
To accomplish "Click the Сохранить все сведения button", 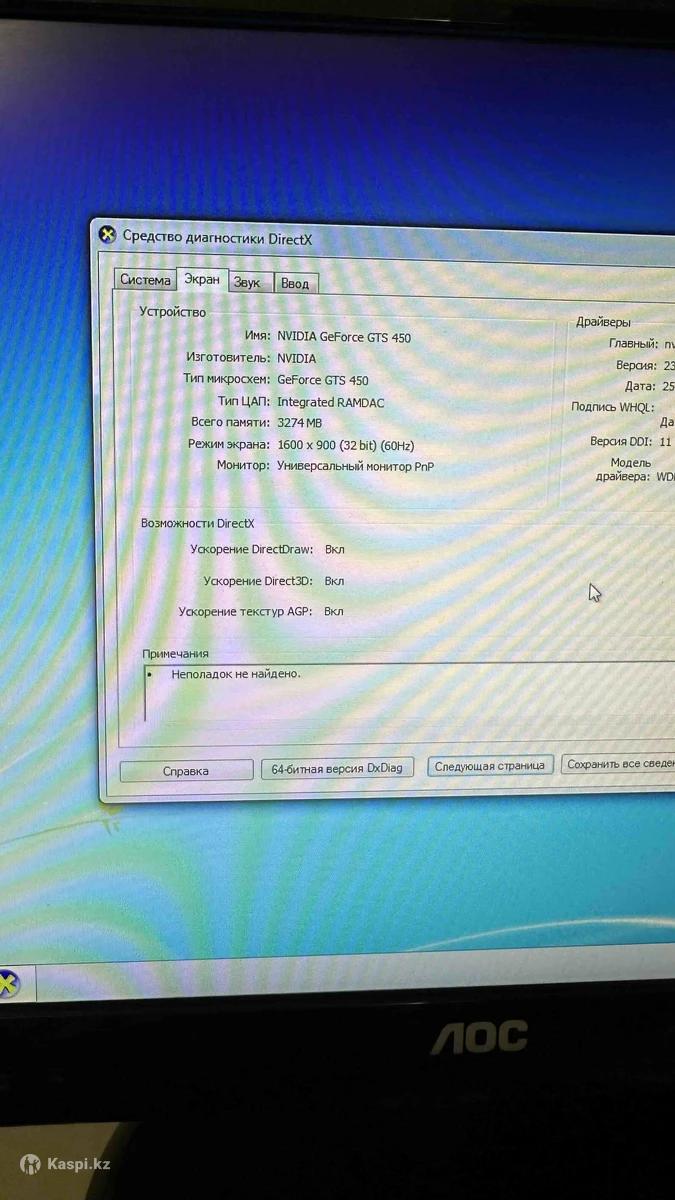I will tap(620, 764).
